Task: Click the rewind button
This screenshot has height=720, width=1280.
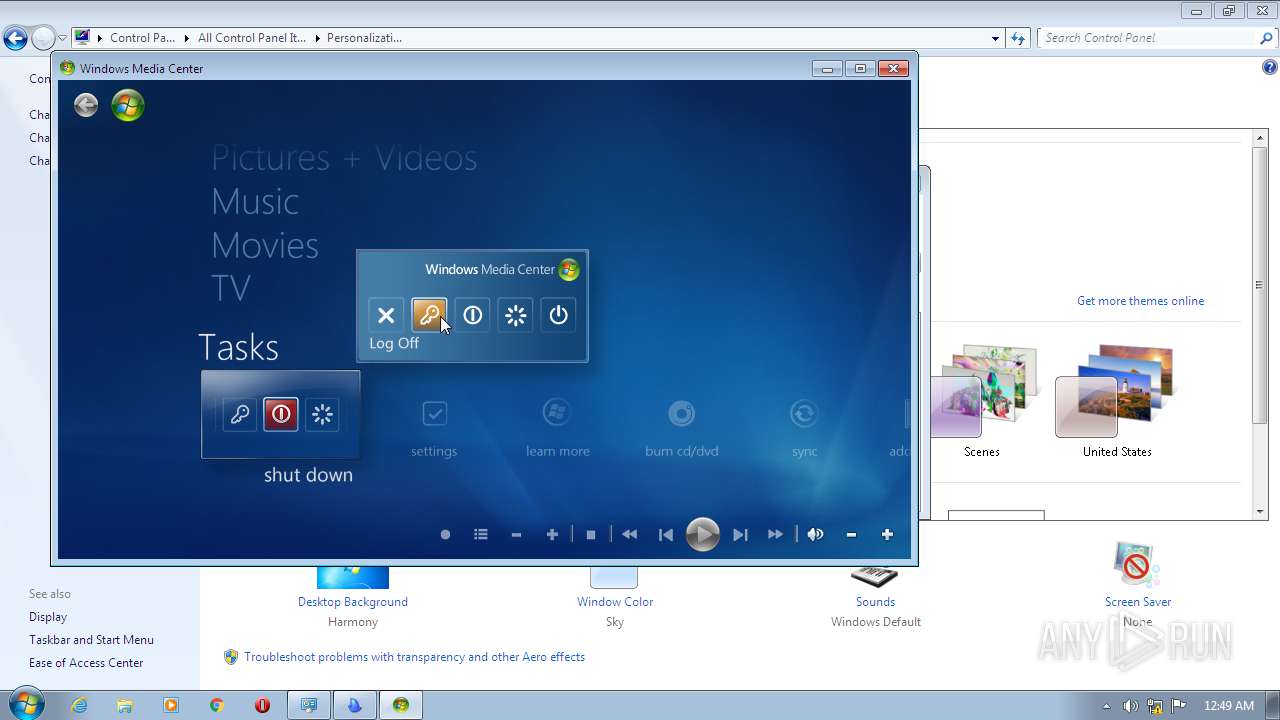Action: pyautogui.click(x=629, y=535)
